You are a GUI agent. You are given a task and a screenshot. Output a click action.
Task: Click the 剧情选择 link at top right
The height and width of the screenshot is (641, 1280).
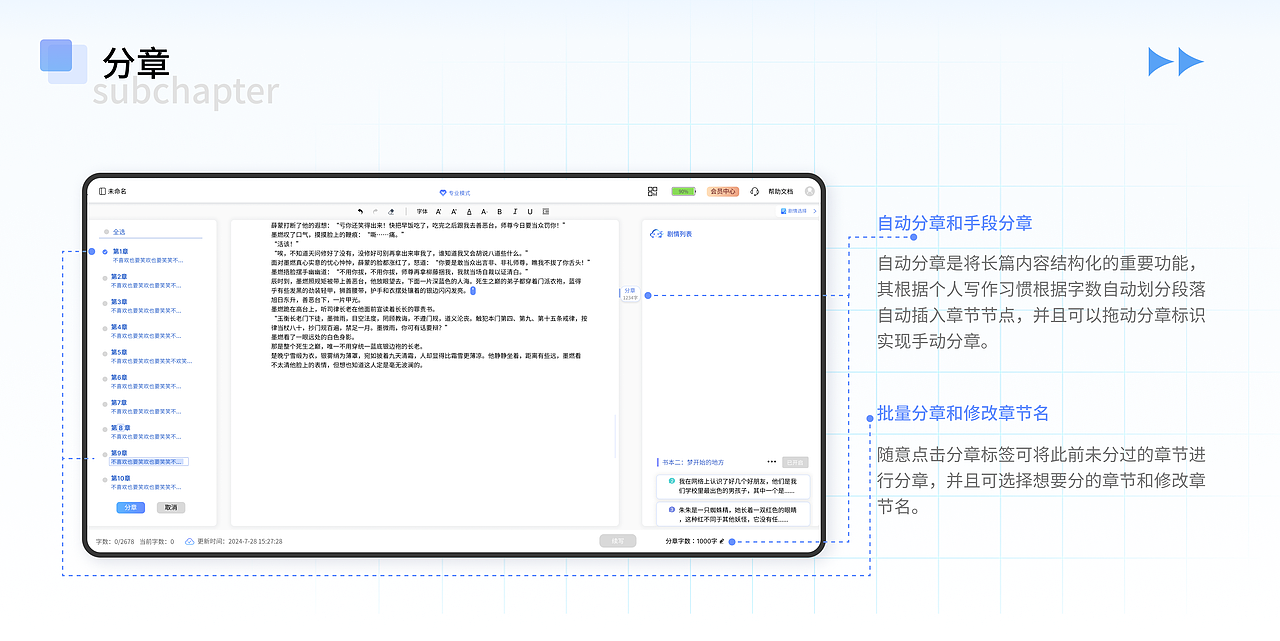[797, 211]
